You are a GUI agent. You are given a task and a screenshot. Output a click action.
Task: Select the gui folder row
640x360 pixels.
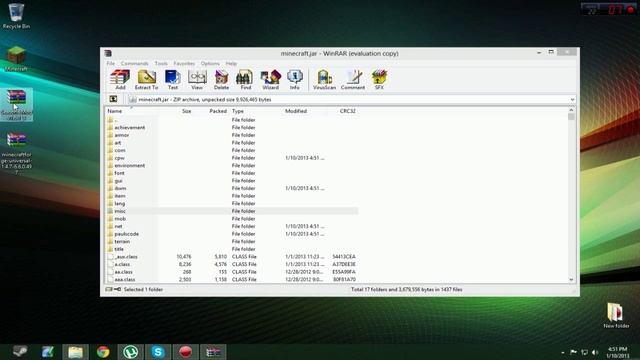pyautogui.click(x=232, y=181)
